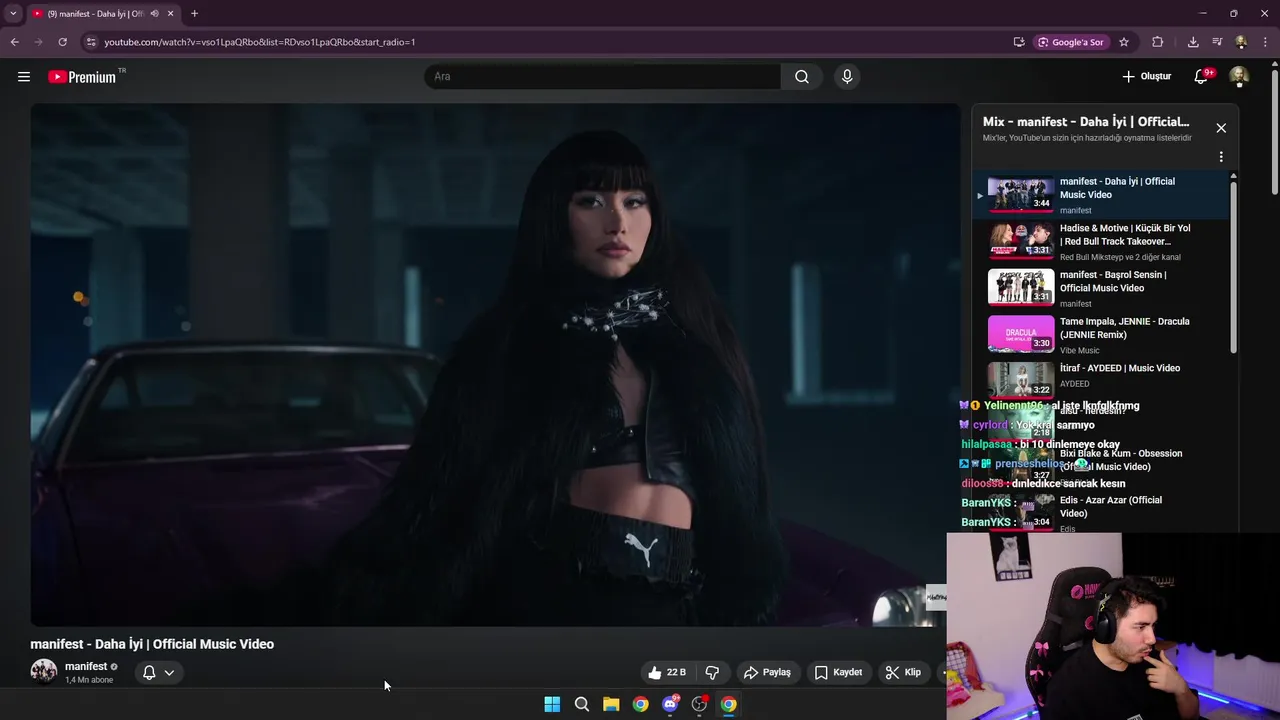Play Edis - Azar Azar official video
Screen dimensions: 1280x720
tap(1105, 512)
